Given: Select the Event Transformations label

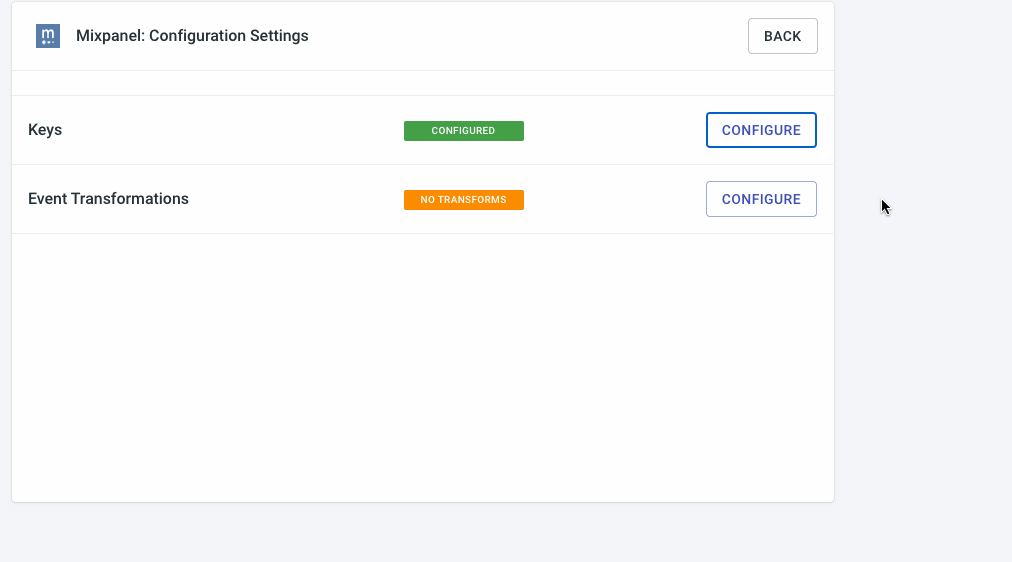Looking at the screenshot, I should (108, 199).
